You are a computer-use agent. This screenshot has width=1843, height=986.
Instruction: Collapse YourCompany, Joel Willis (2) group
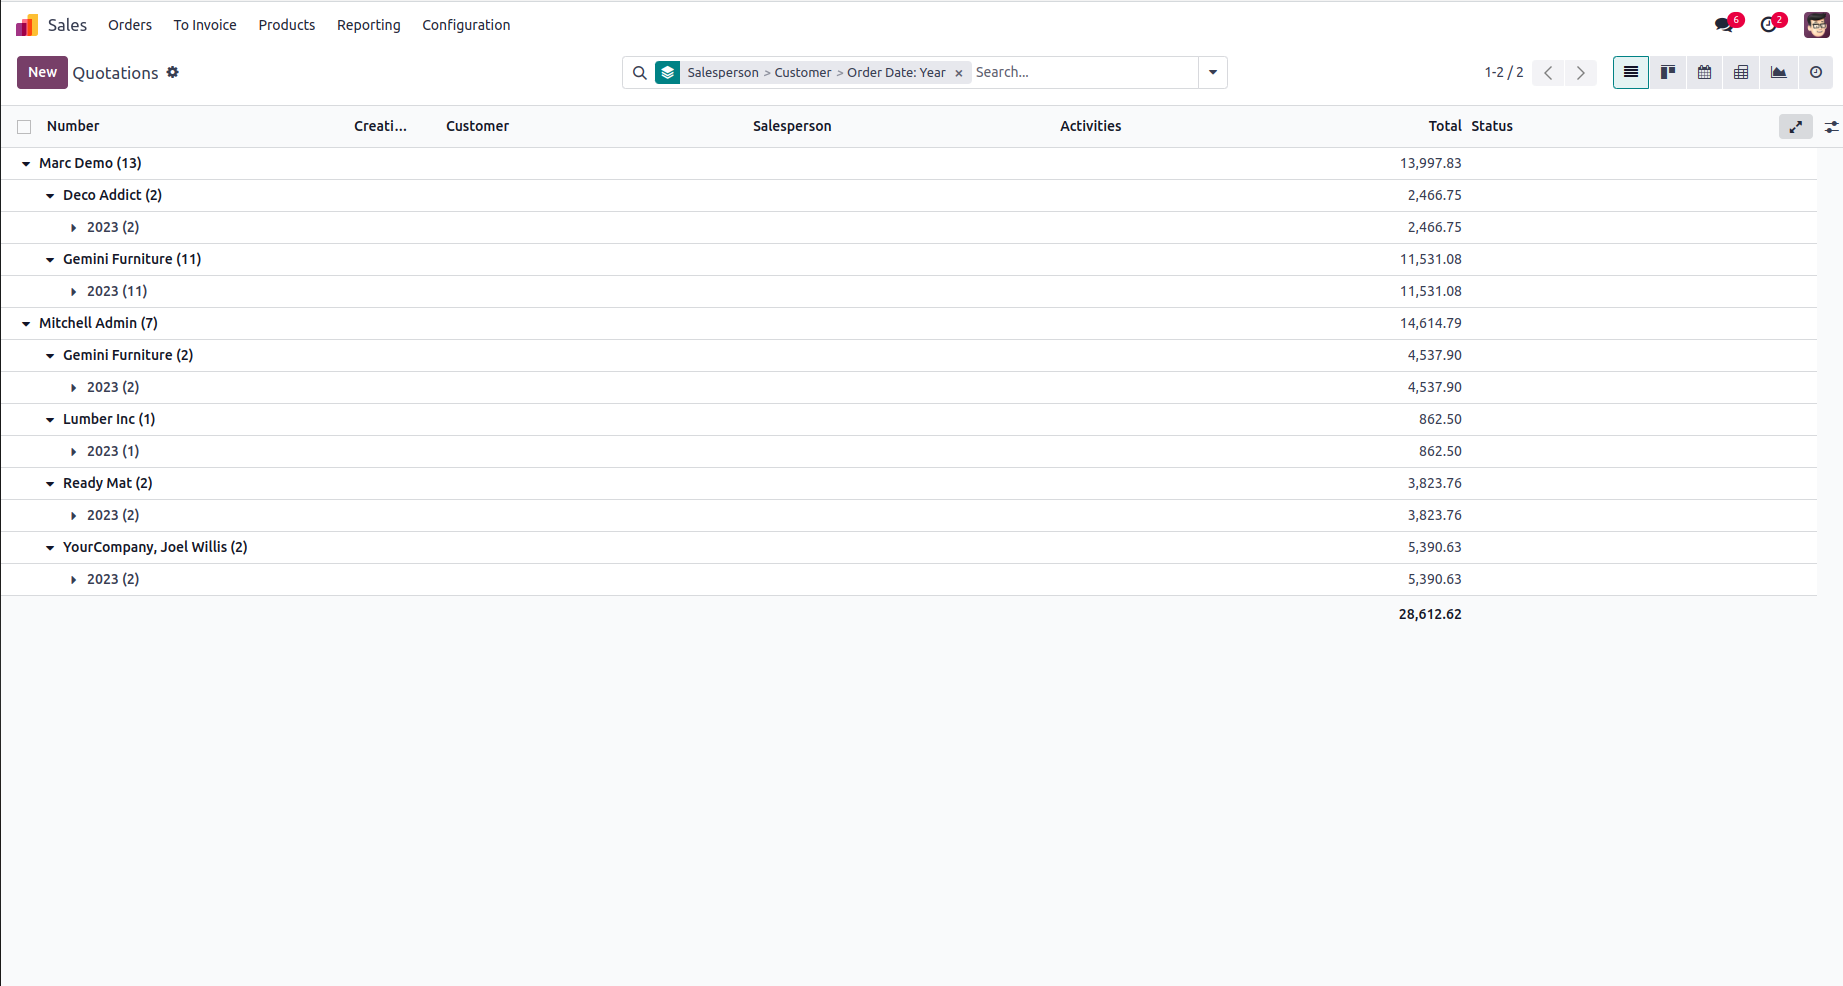tap(50, 547)
